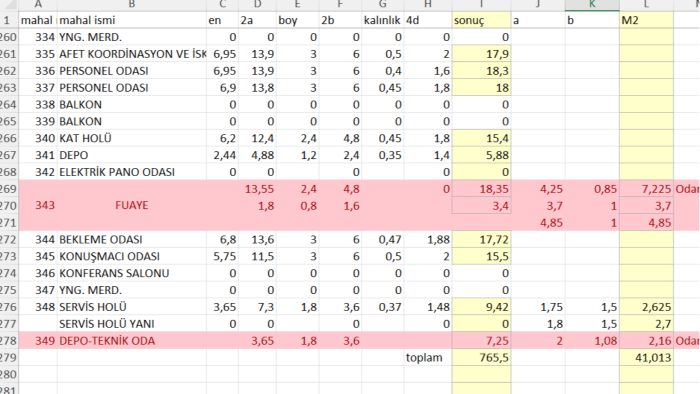Select sonuç value 9,42 in row 276
This screenshot has width=700, height=394.
pos(481,307)
